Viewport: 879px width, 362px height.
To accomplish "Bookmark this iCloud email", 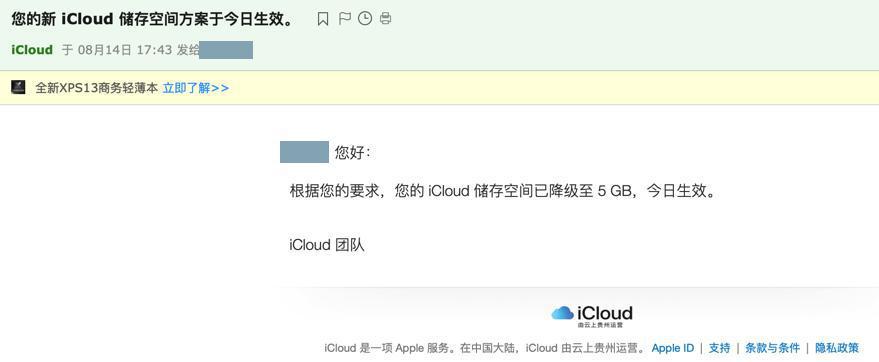I will click(323, 19).
